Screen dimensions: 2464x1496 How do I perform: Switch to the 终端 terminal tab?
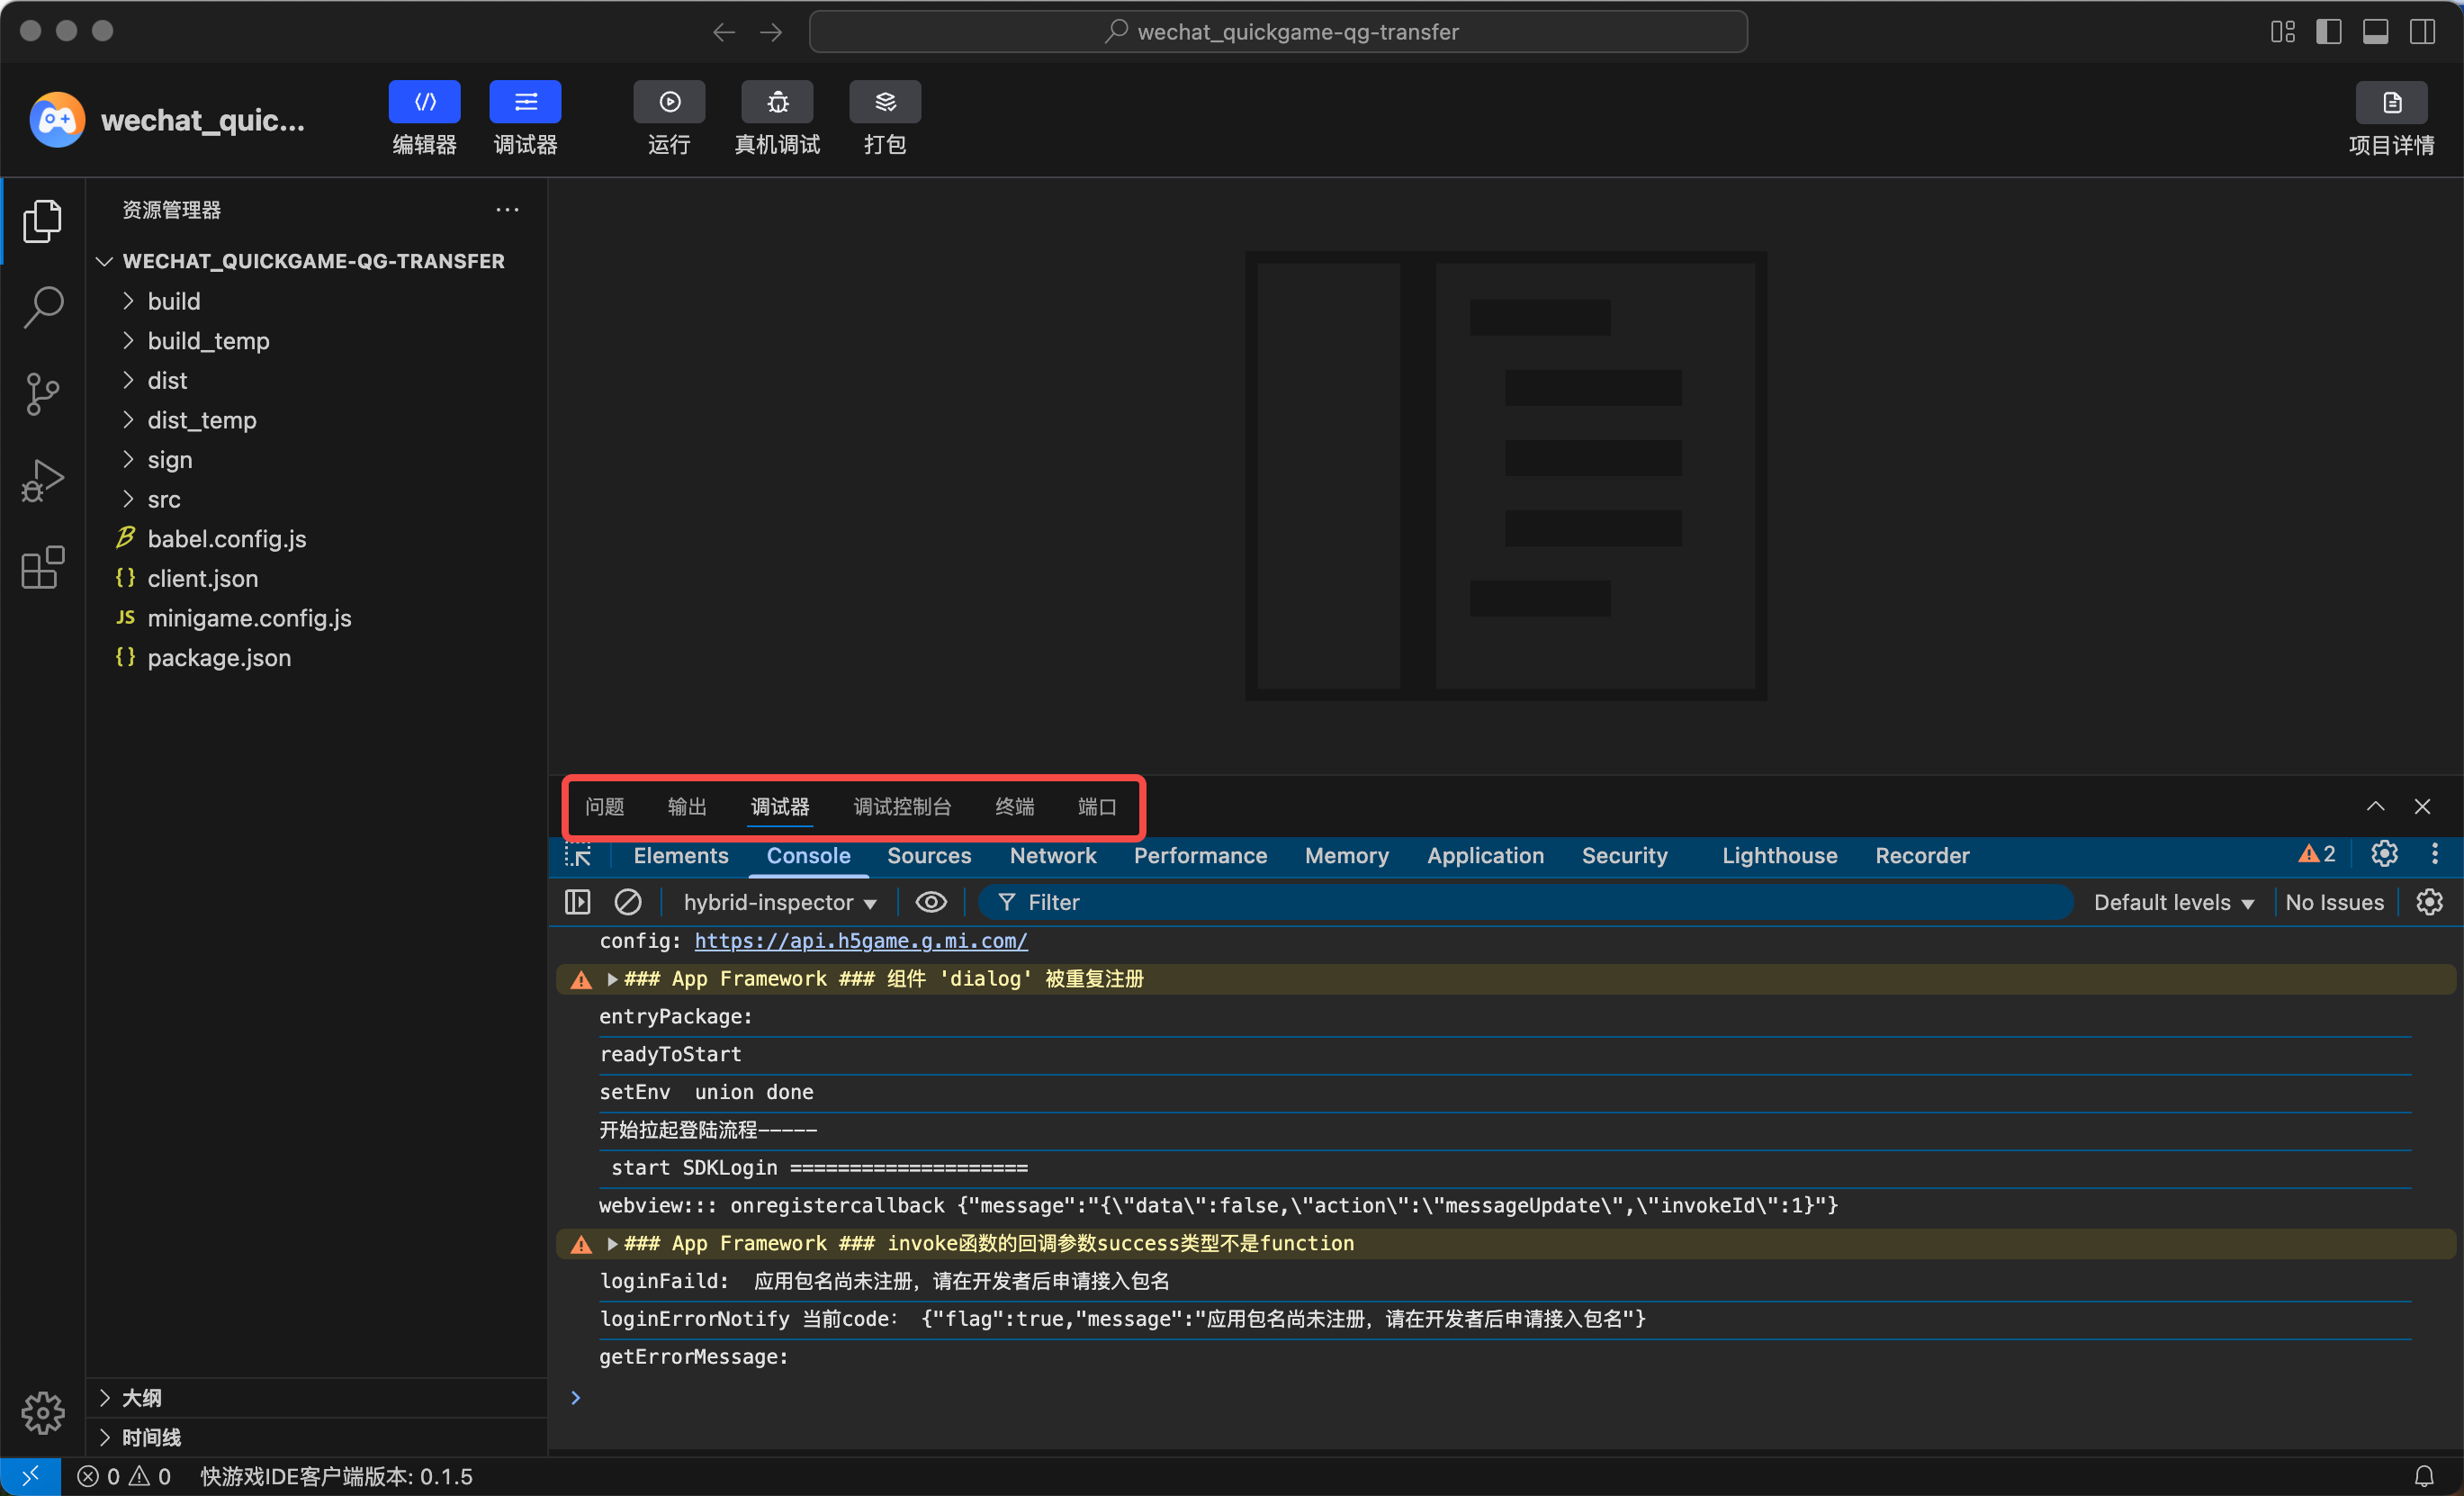click(1014, 806)
